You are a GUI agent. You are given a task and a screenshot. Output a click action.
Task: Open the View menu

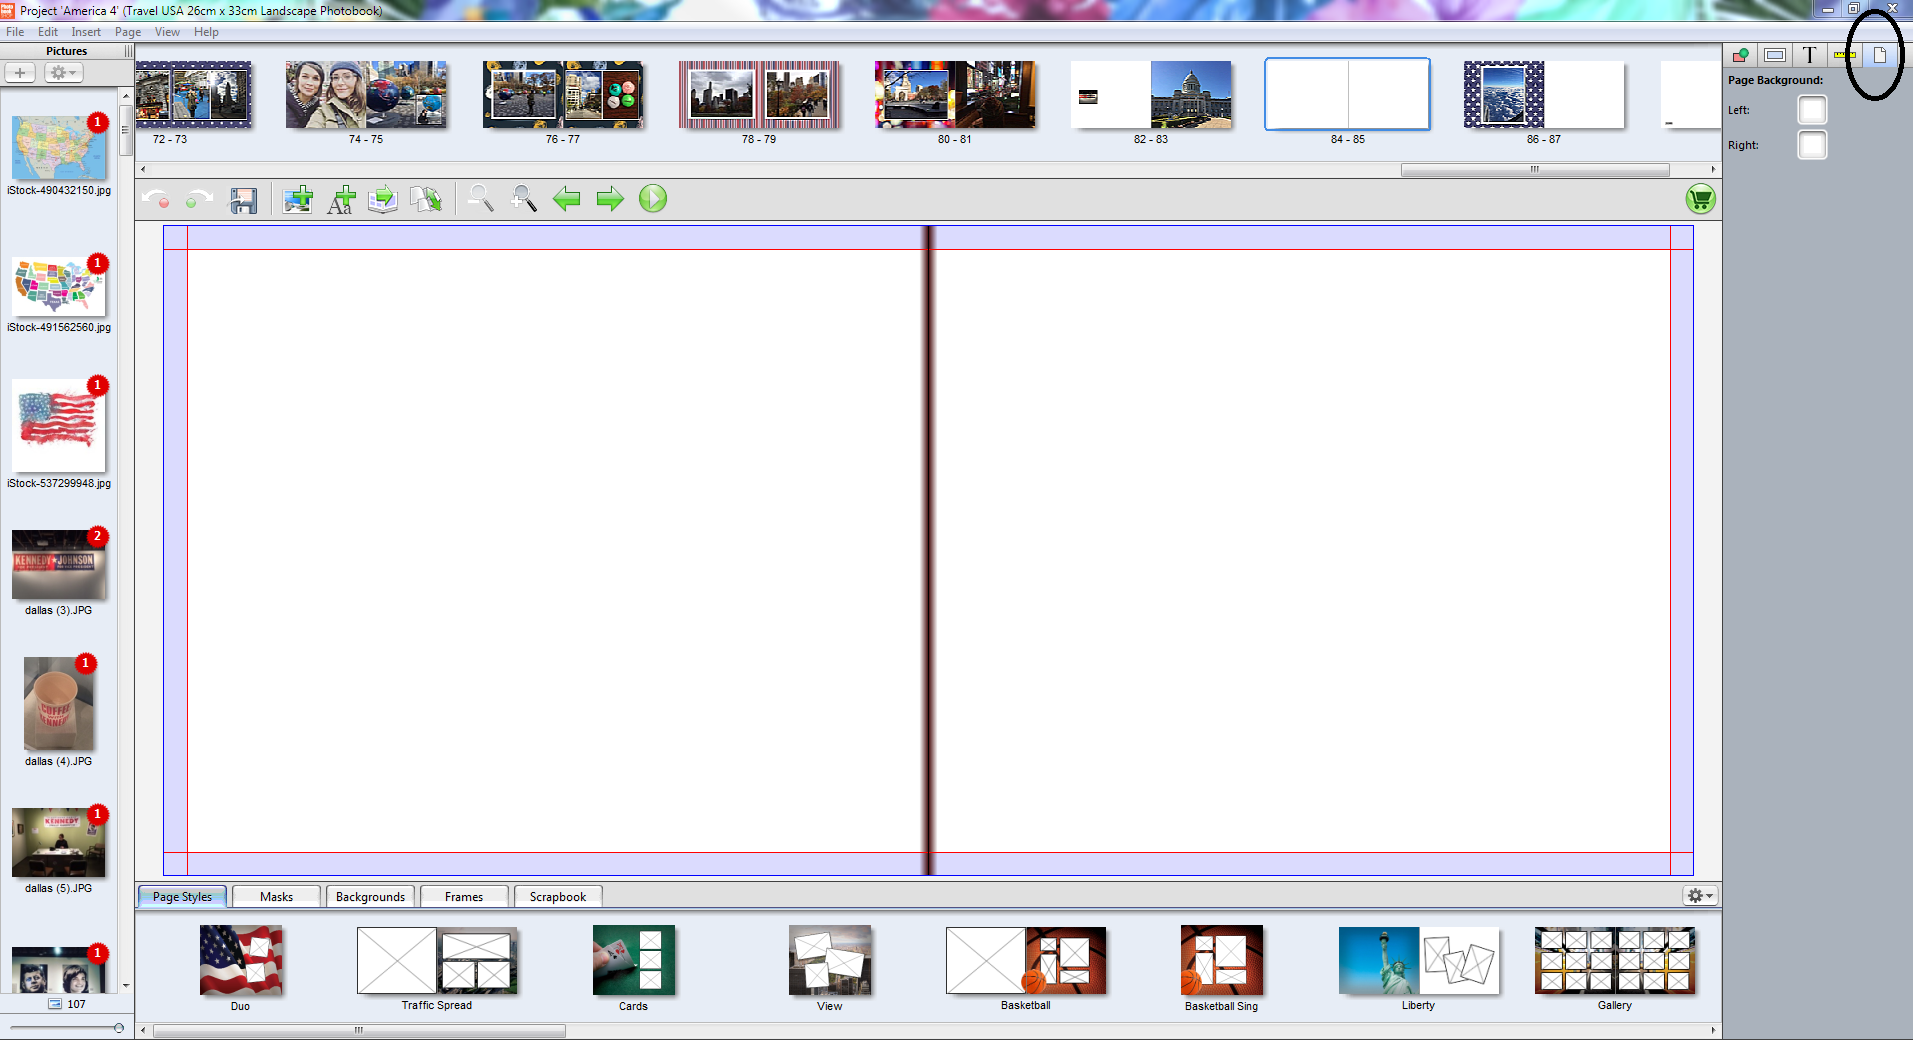click(x=167, y=32)
